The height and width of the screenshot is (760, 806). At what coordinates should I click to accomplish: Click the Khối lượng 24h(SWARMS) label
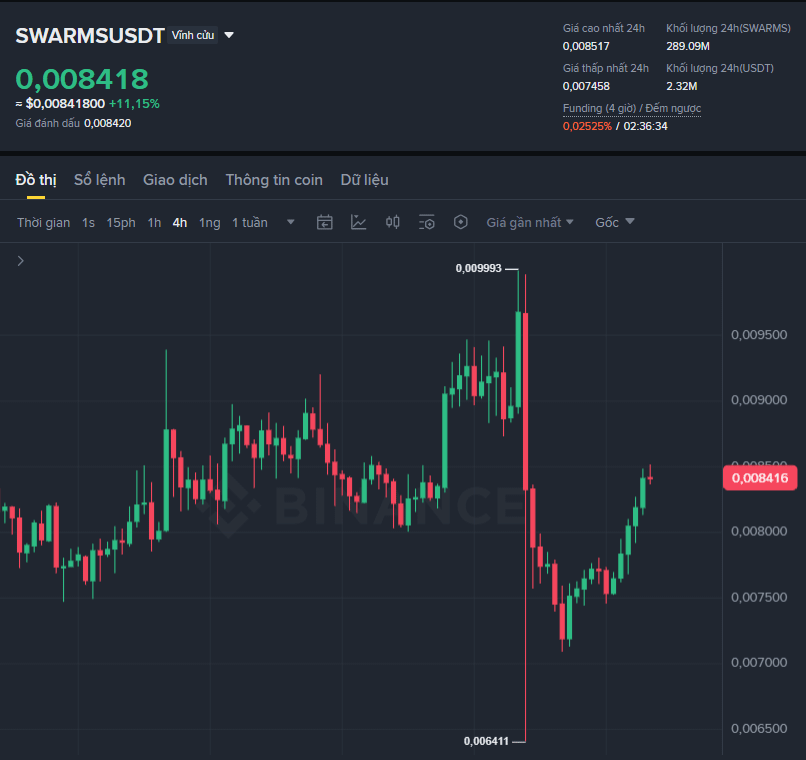(x=728, y=28)
